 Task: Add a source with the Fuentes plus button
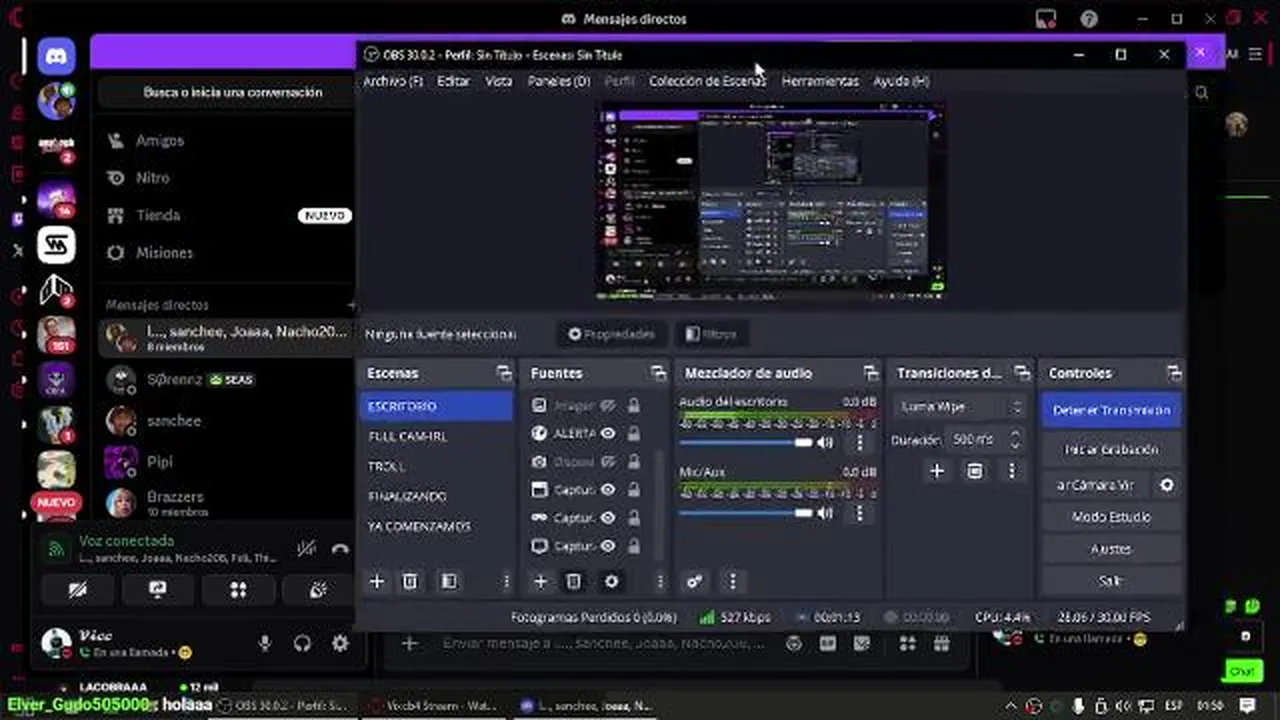(540, 581)
